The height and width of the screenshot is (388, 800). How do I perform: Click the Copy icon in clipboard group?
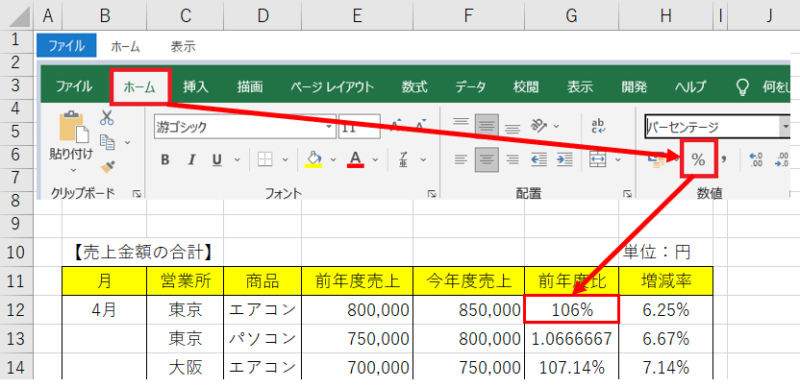[107, 141]
